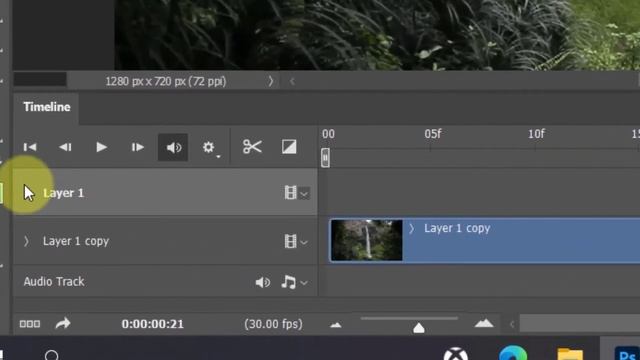
Task: Click the 10f mark on ruler
Action: pyautogui.click(x=536, y=134)
